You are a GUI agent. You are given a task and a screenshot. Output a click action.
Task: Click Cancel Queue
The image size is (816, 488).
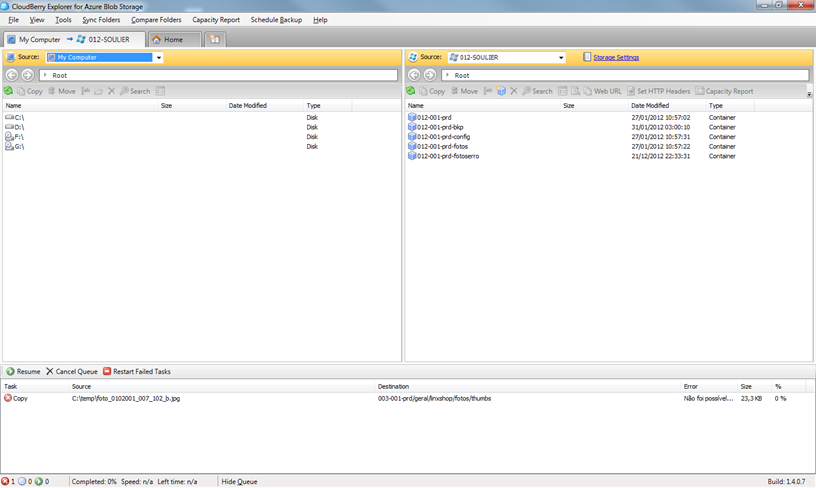[x=72, y=371]
